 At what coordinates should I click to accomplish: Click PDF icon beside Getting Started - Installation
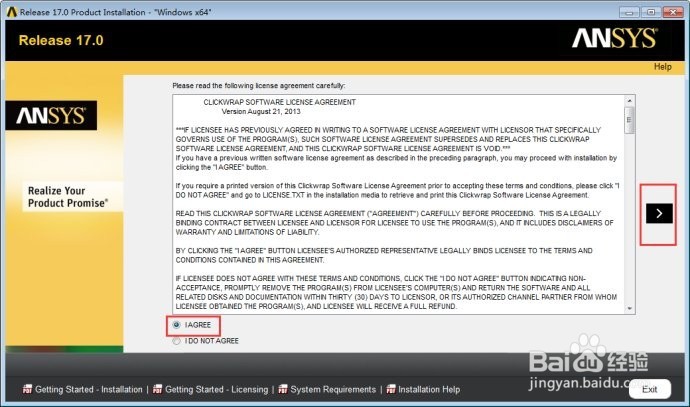(x=27, y=389)
